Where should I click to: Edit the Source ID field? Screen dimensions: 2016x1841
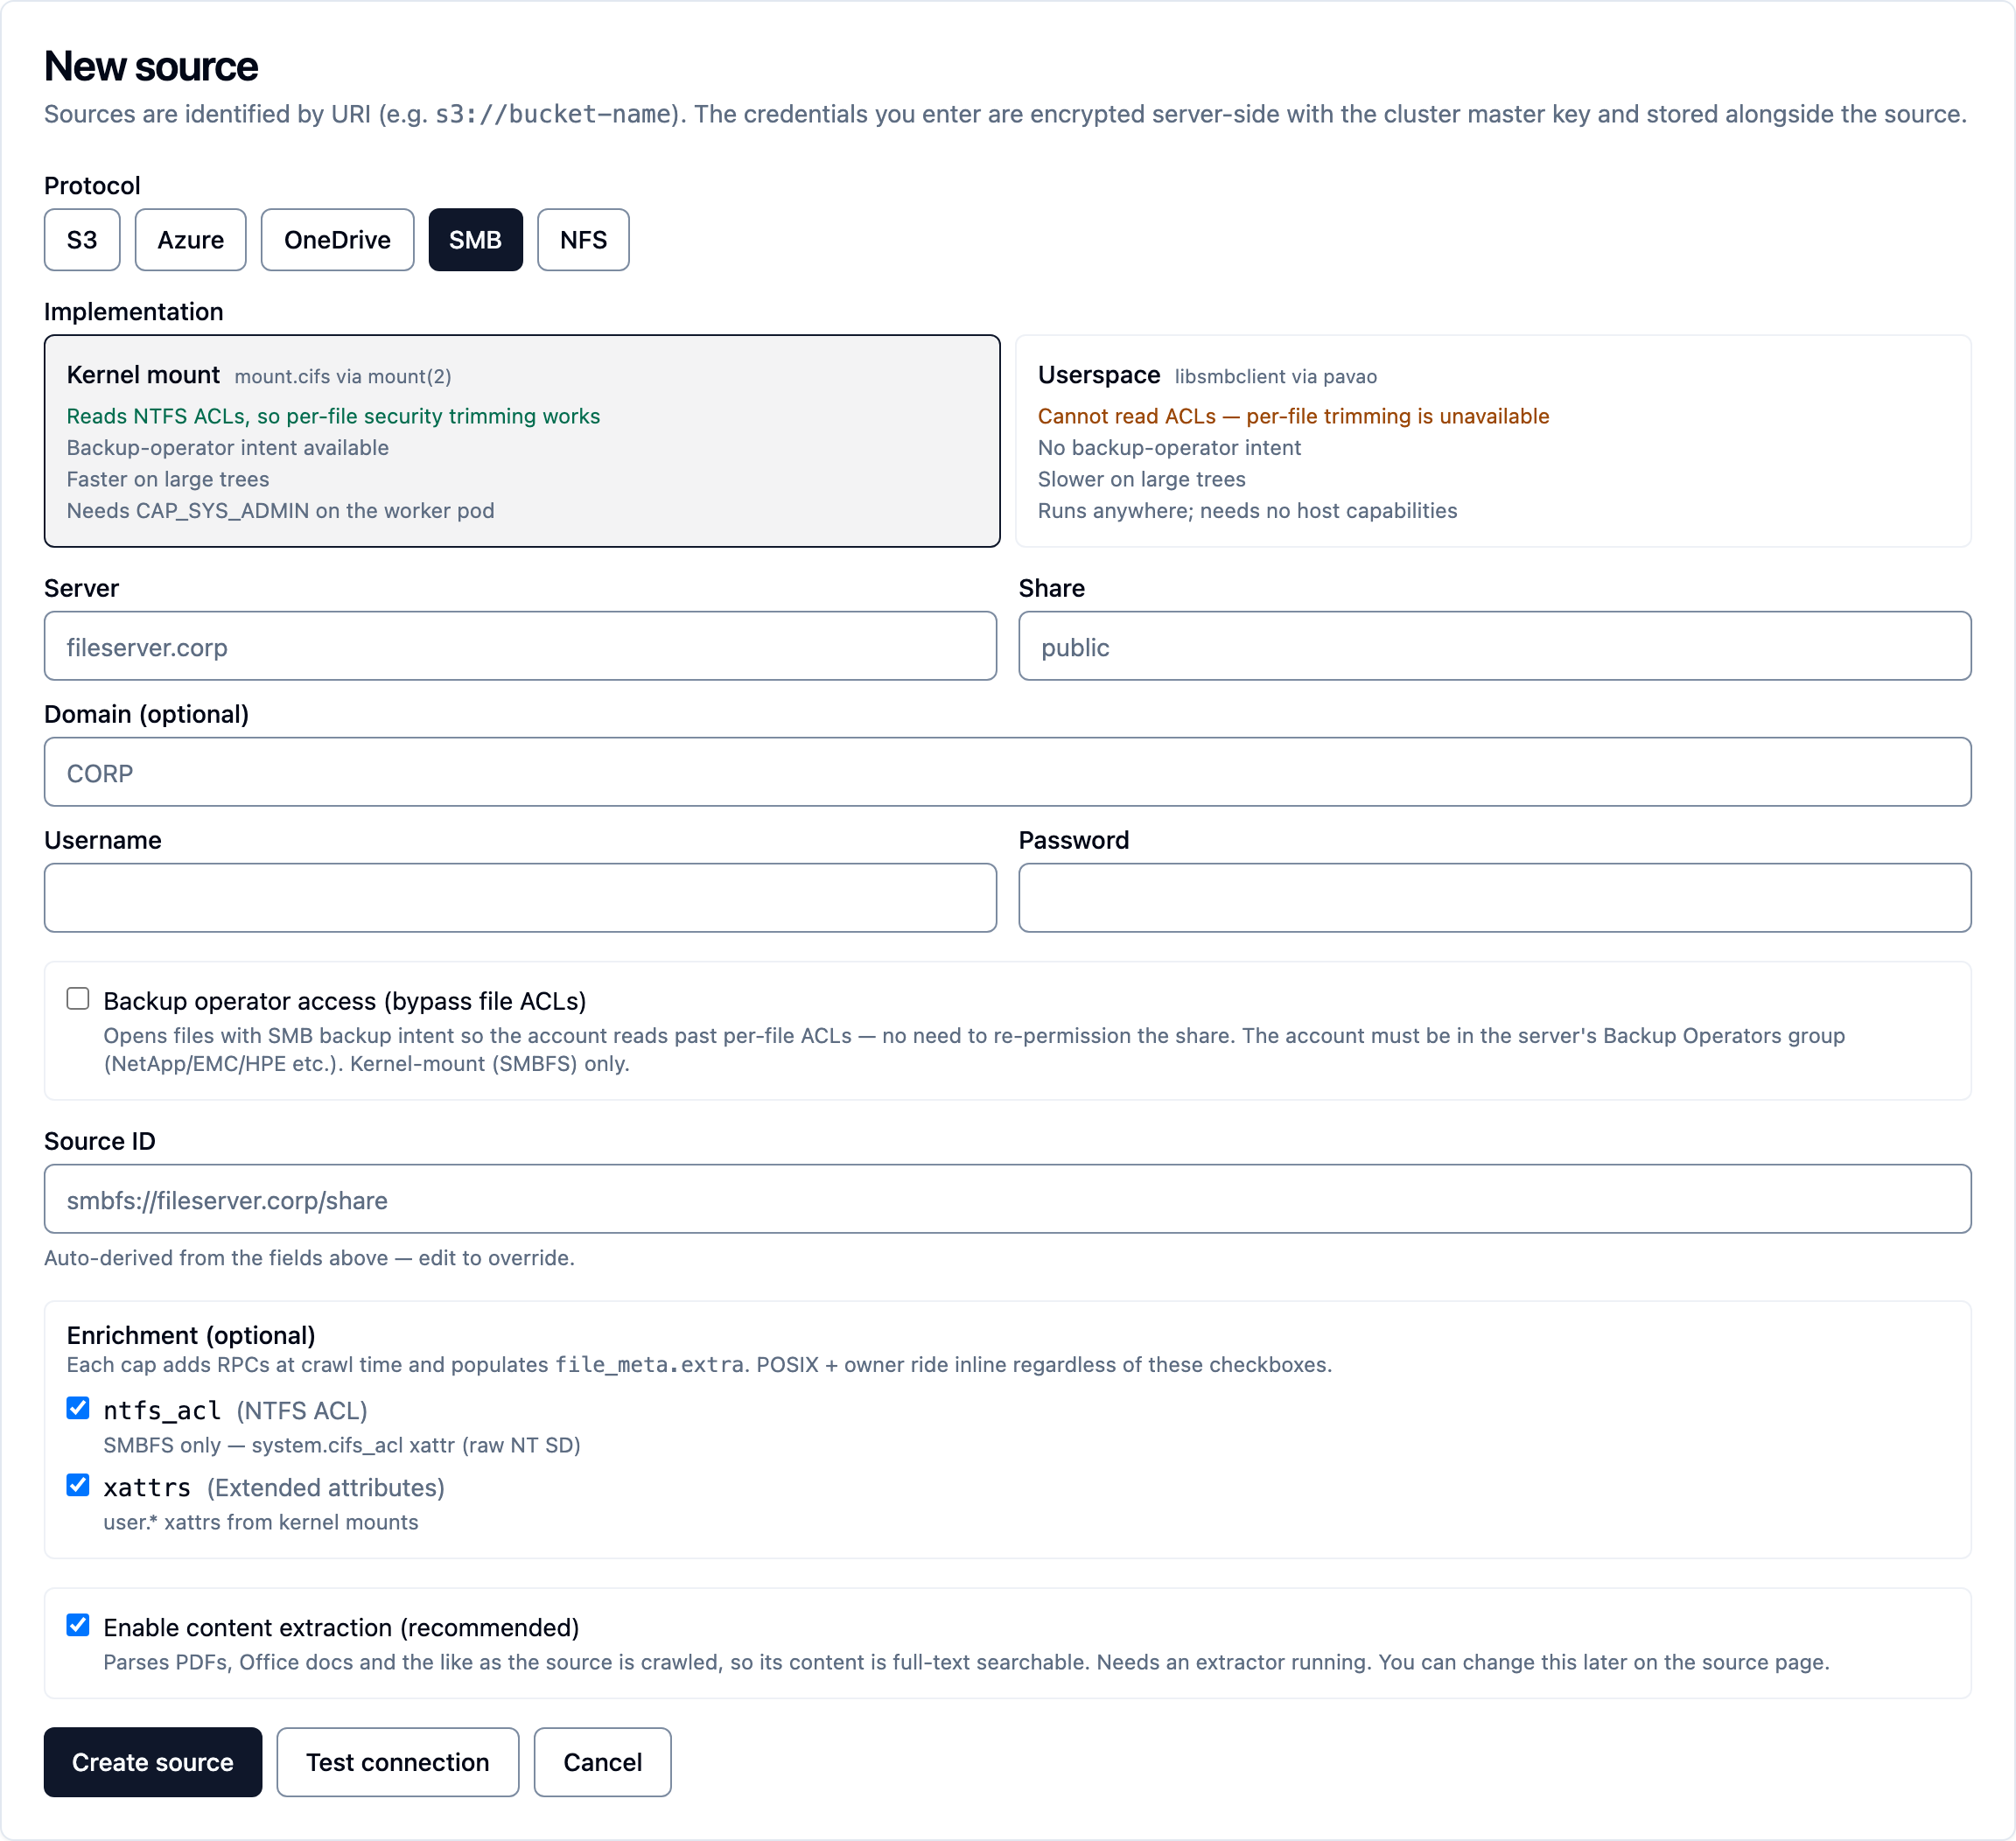click(x=1007, y=1200)
